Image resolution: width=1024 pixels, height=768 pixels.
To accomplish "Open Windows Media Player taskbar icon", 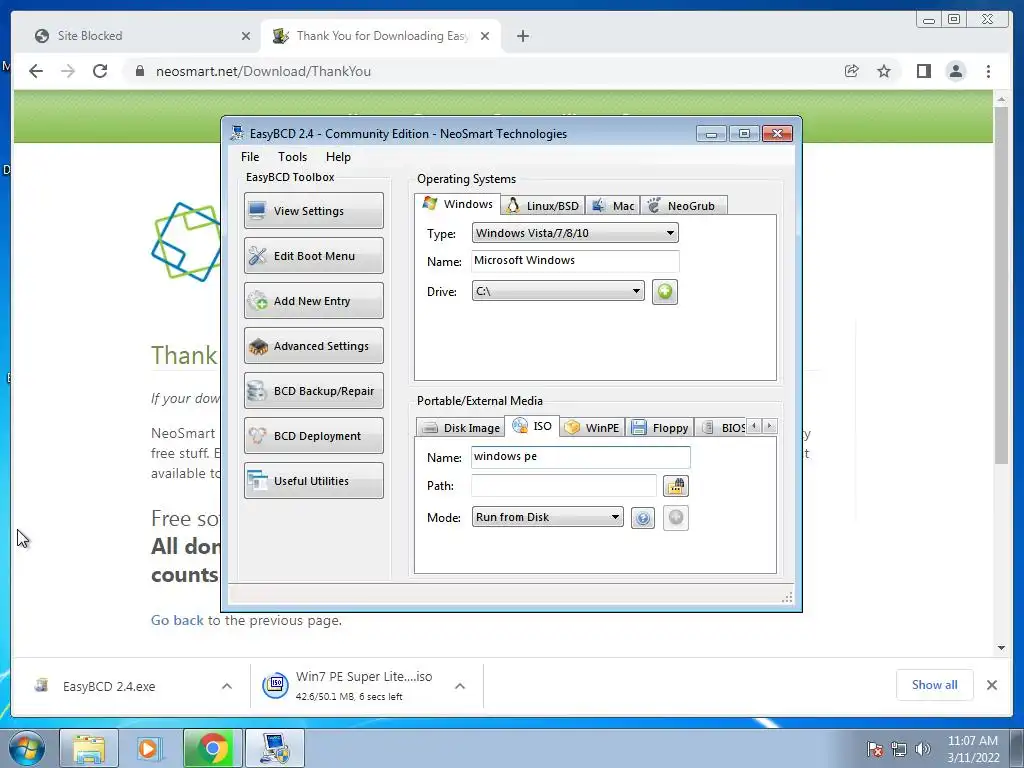I will [x=150, y=748].
